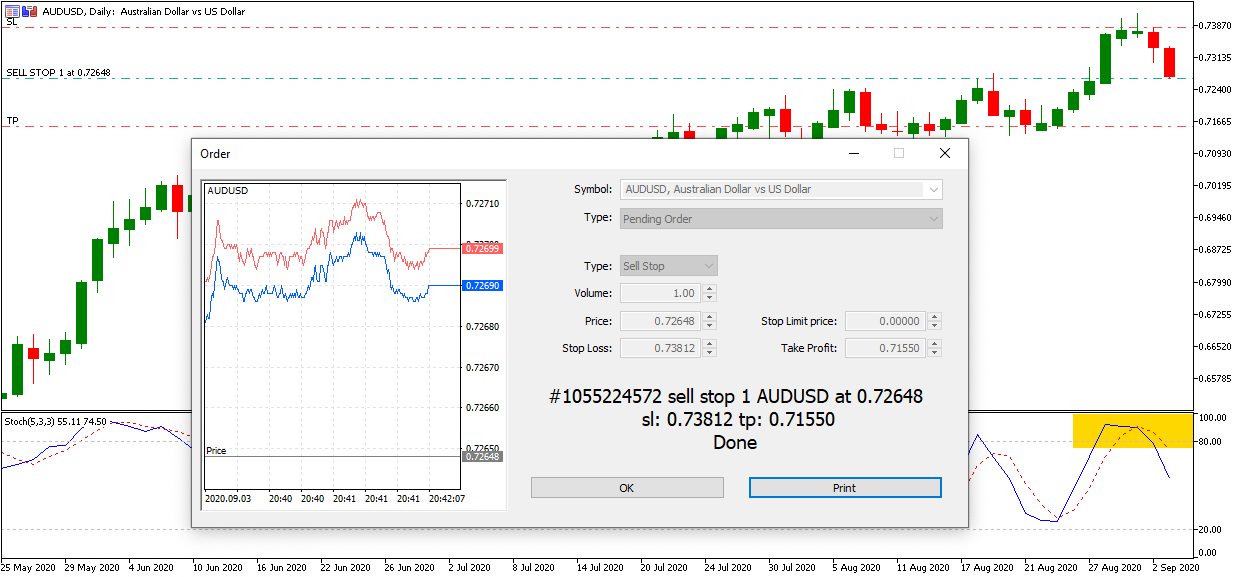Click the 0.72400 value on price axis
The width and height of the screenshot is (1238, 577).
pos(1216,89)
